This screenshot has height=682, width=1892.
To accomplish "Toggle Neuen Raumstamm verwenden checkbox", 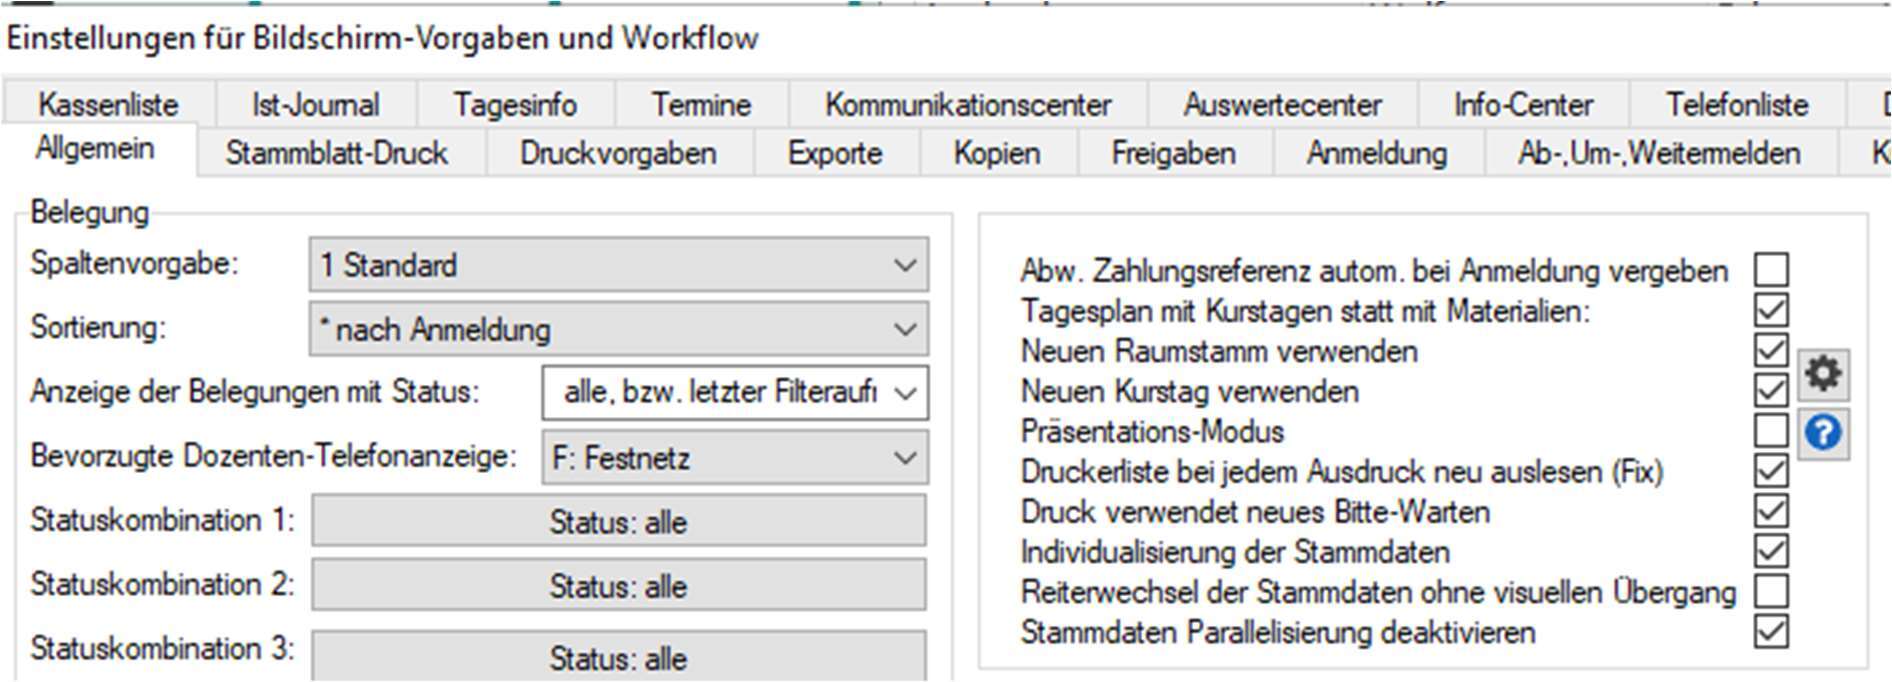I will coord(1771,350).
